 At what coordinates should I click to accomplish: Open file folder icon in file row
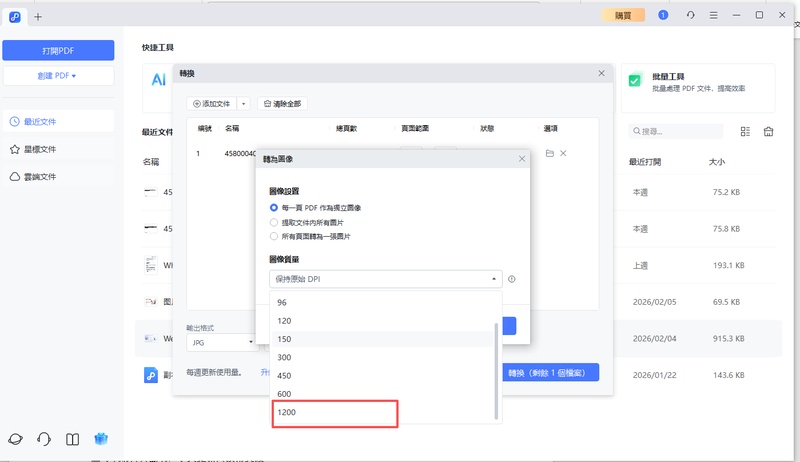click(549, 153)
